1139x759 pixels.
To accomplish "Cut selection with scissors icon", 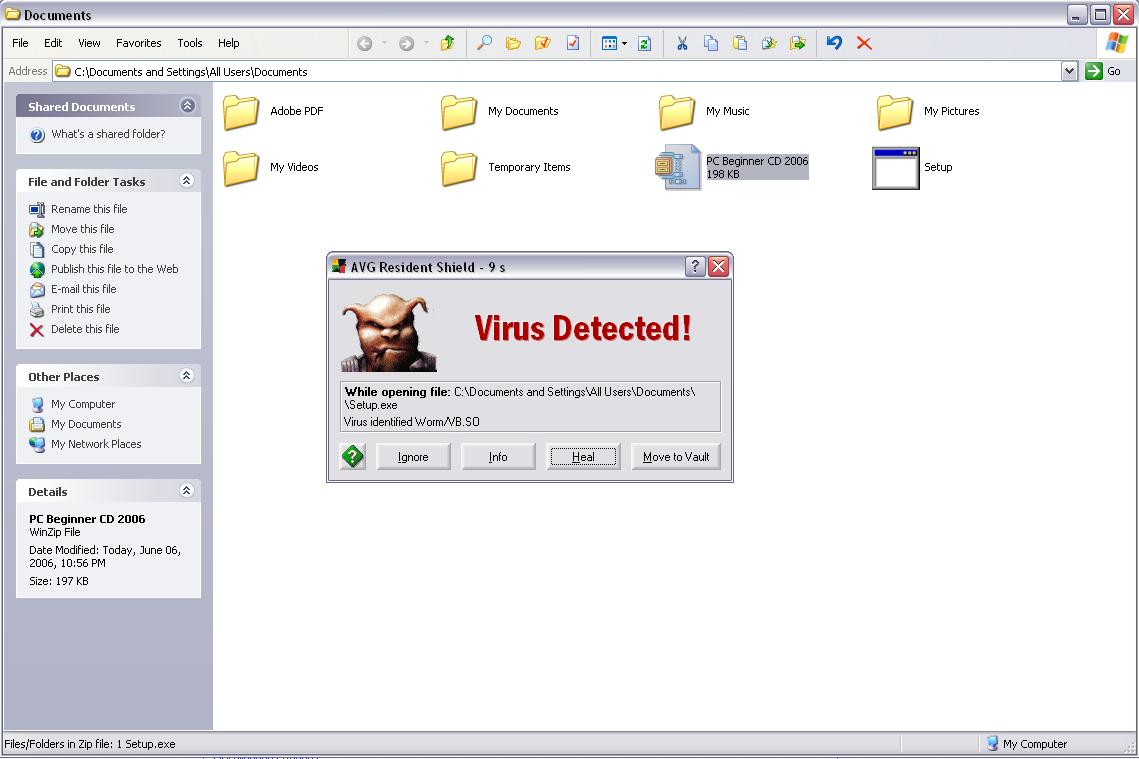I will tap(681, 44).
